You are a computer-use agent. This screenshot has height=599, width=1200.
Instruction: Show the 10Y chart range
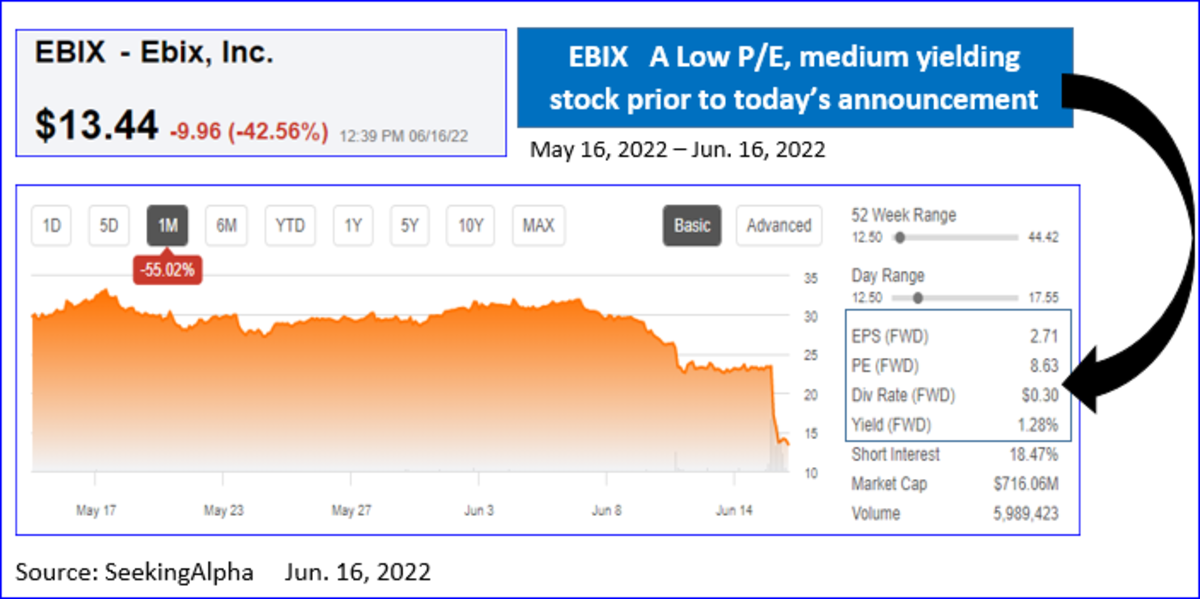tap(469, 225)
